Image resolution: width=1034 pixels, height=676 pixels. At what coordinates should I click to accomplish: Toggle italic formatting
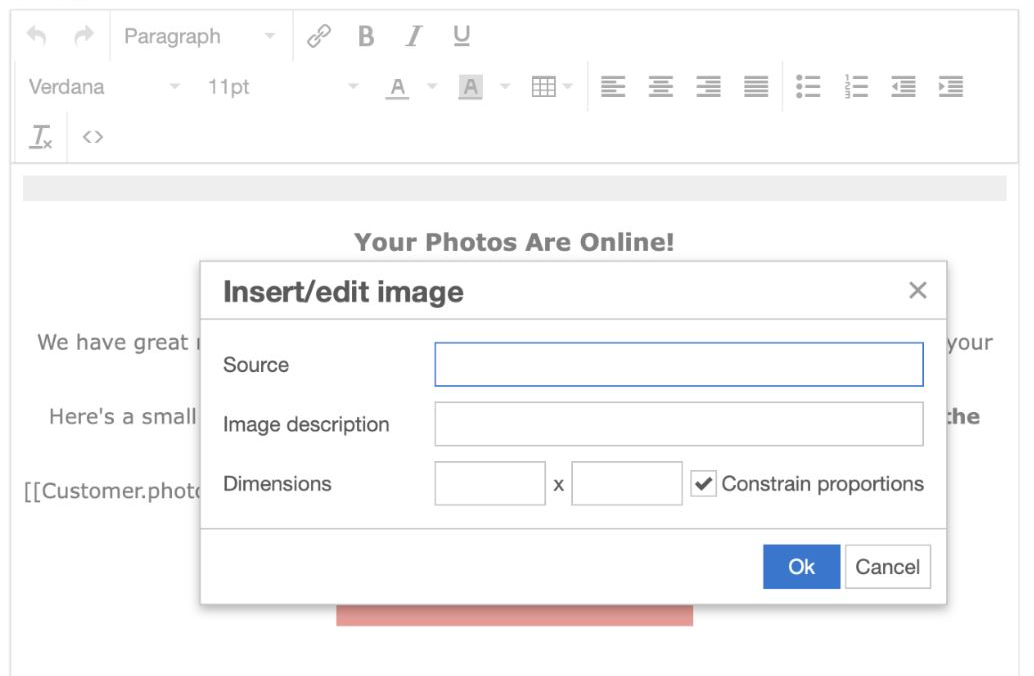413,36
